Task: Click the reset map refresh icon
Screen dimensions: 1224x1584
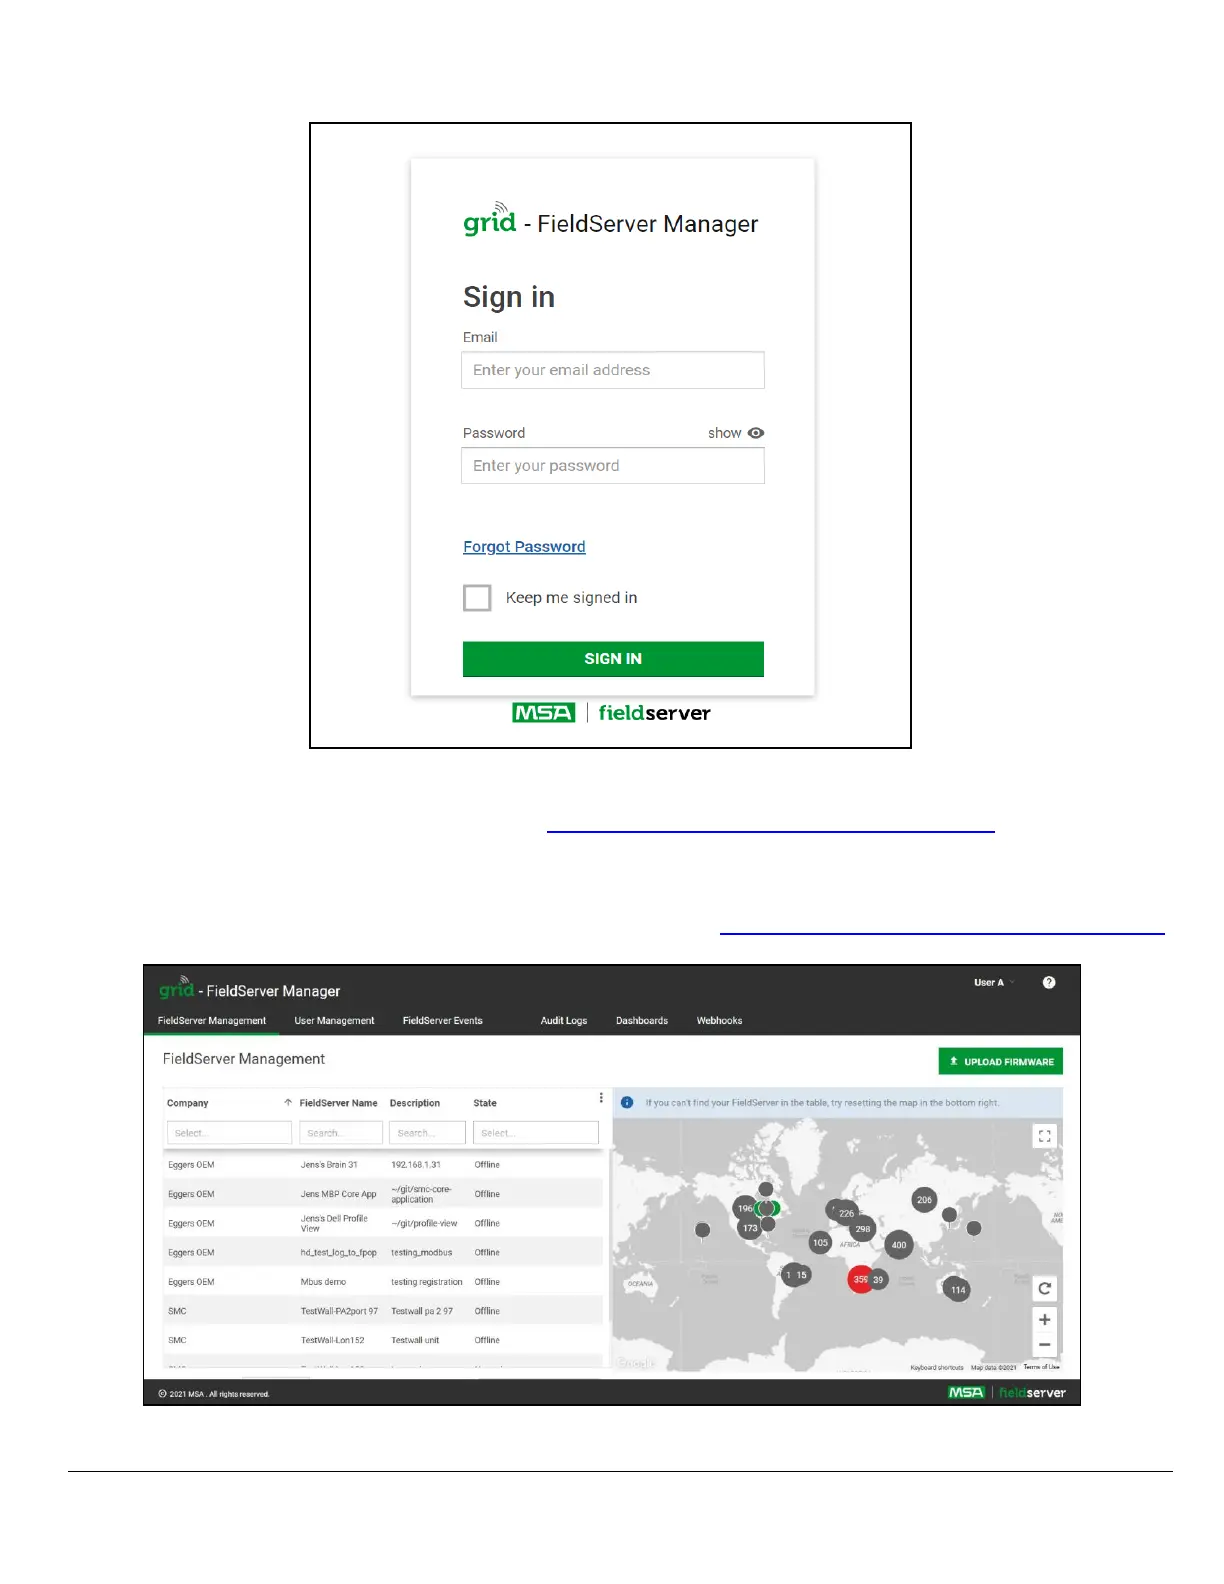Action: 1044,1289
